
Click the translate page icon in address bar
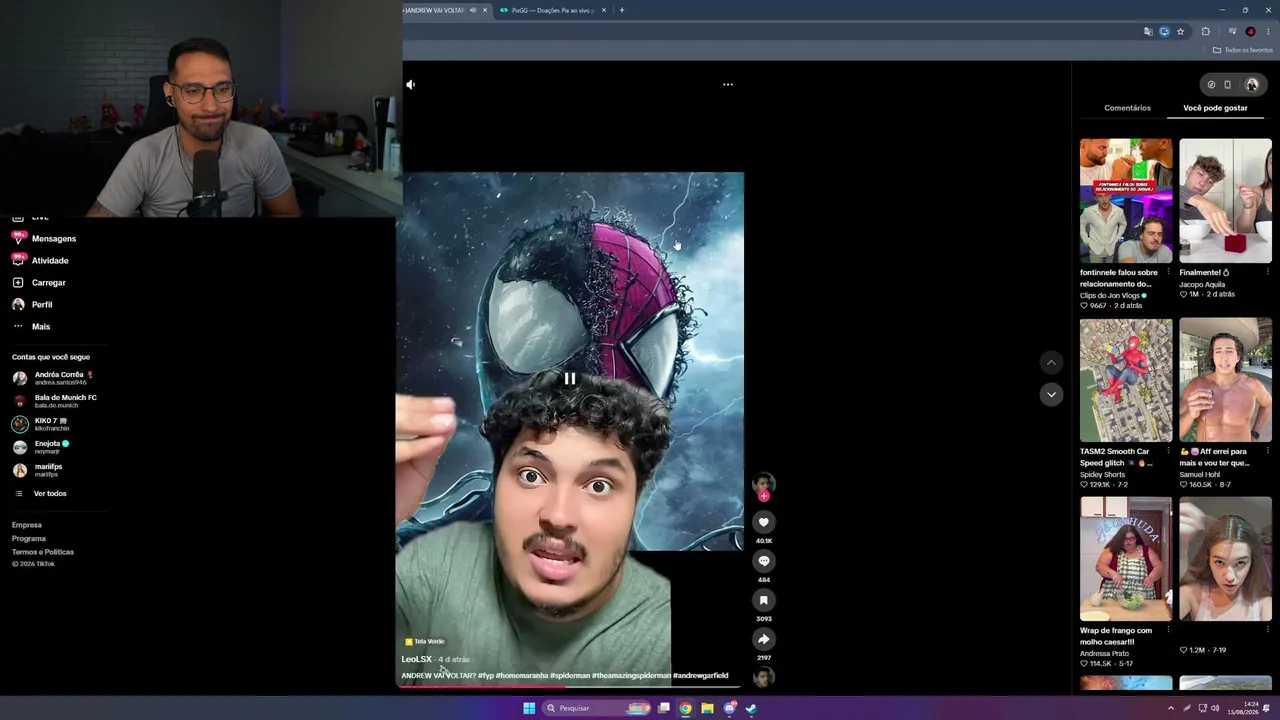pos(1148,32)
